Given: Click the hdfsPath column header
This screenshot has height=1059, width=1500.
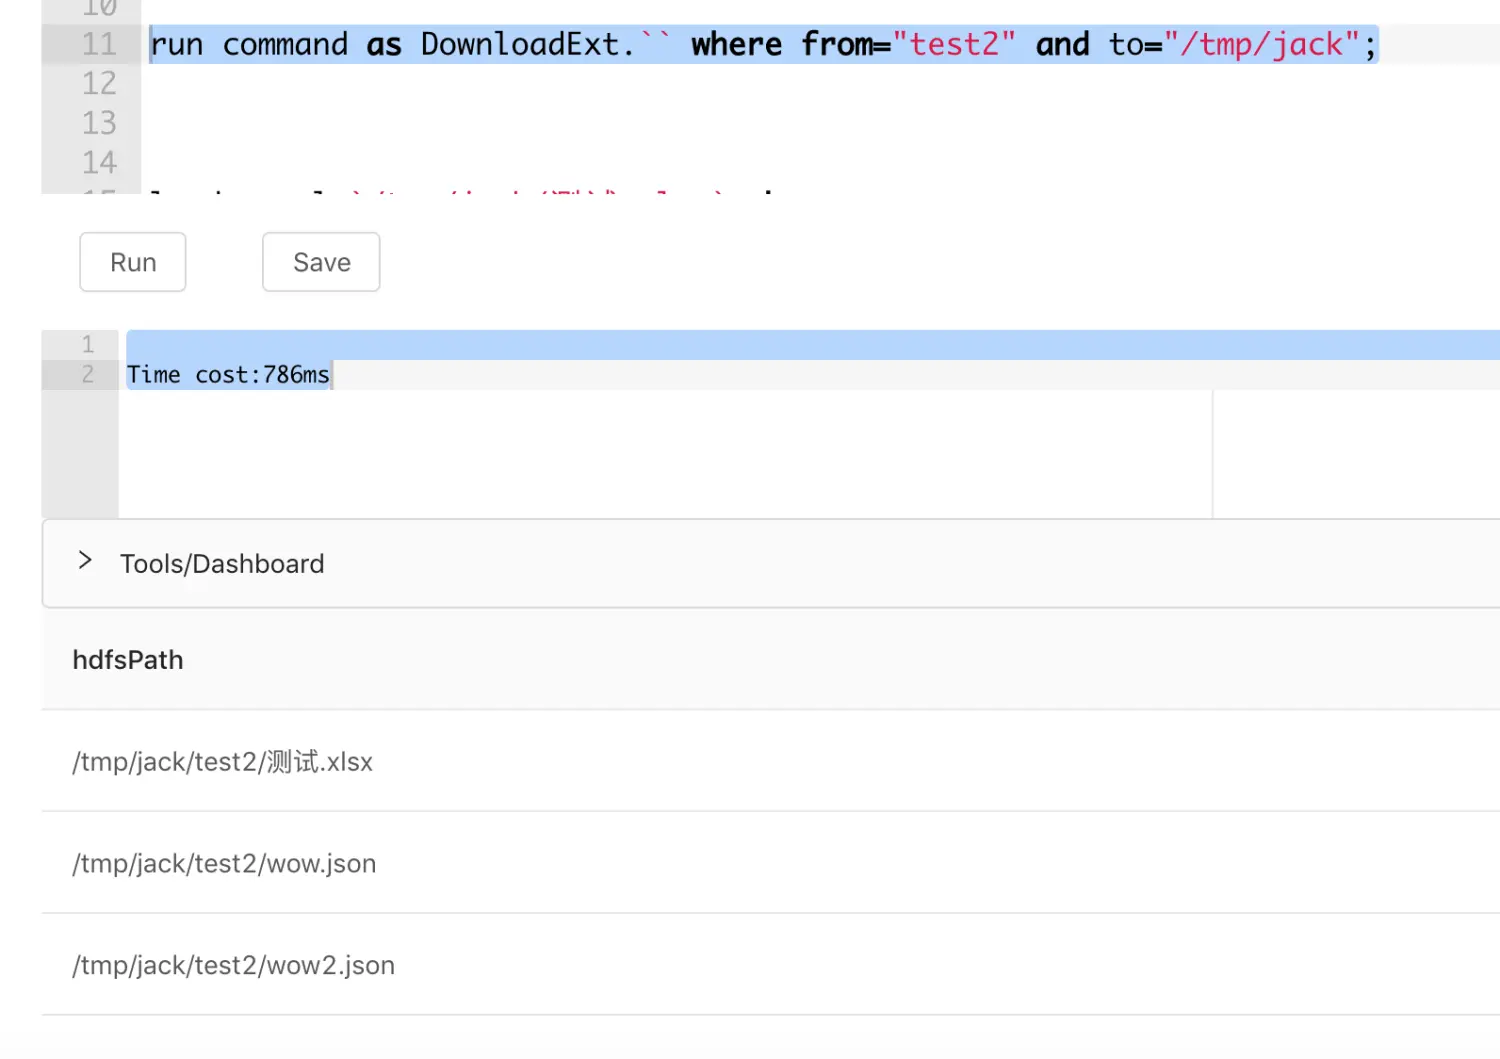Looking at the screenshot, I should 128,660.
